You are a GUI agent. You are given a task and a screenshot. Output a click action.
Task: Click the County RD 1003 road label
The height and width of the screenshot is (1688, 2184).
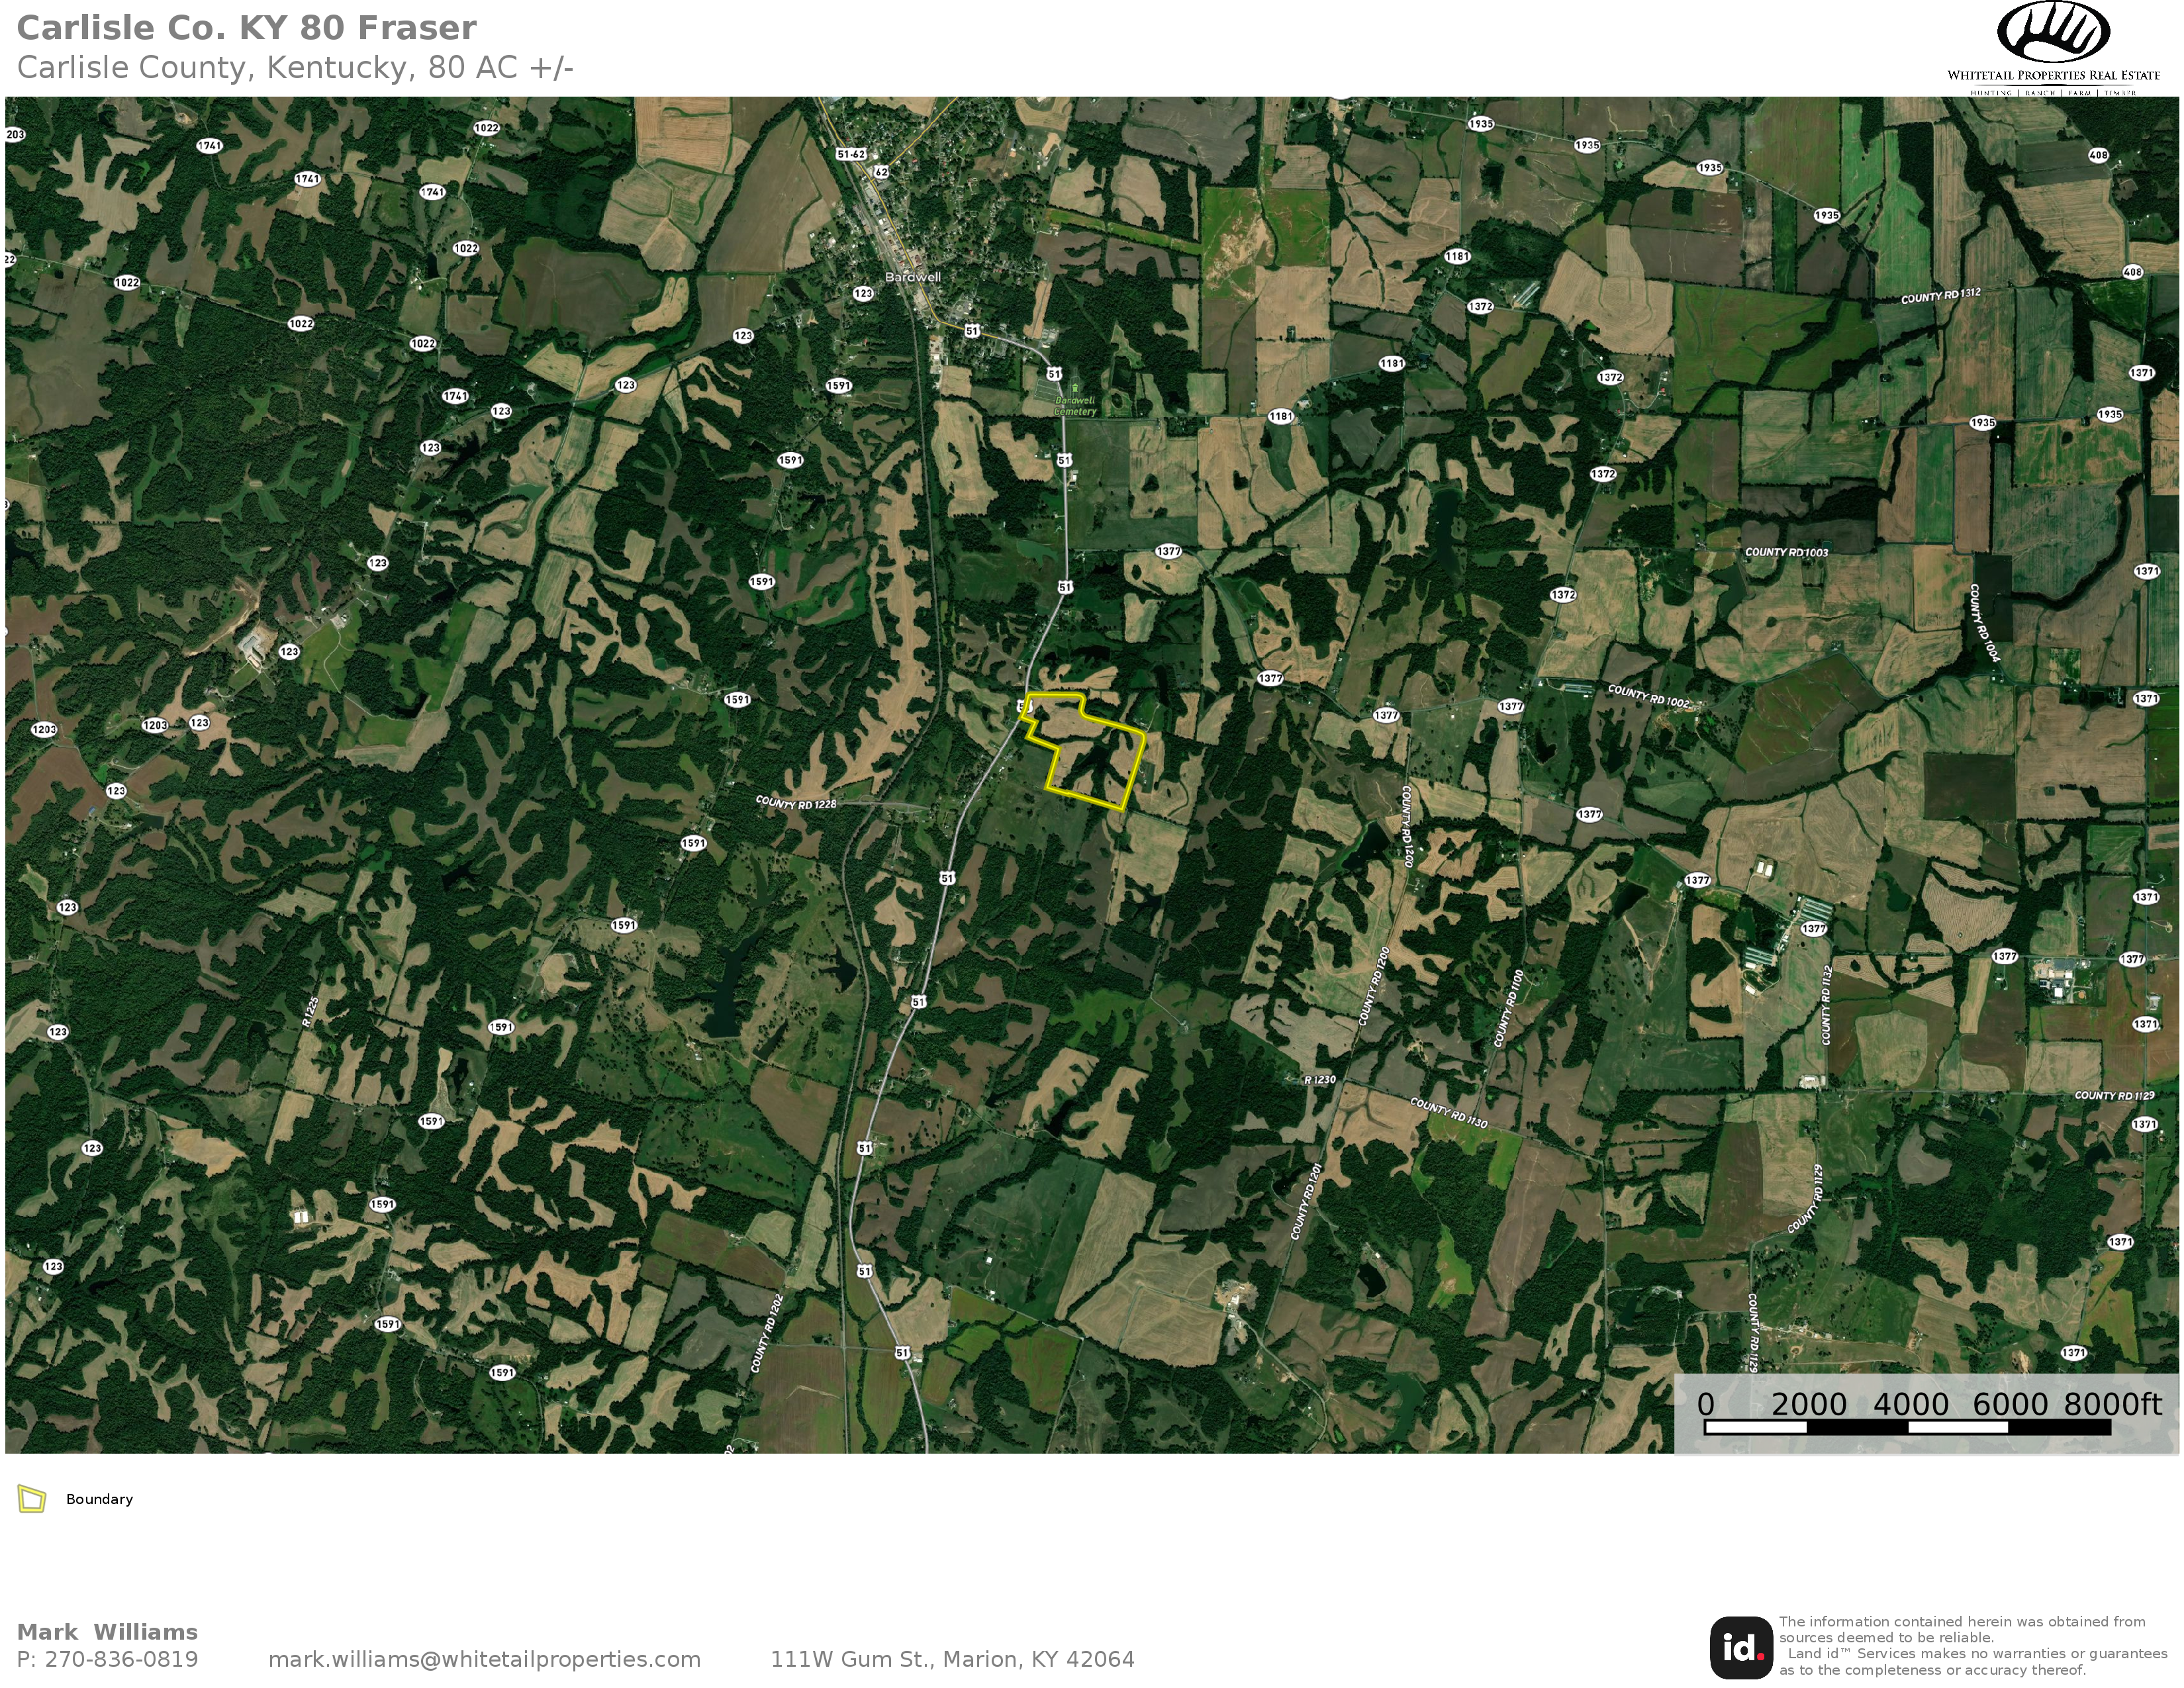click(1786, 552)
